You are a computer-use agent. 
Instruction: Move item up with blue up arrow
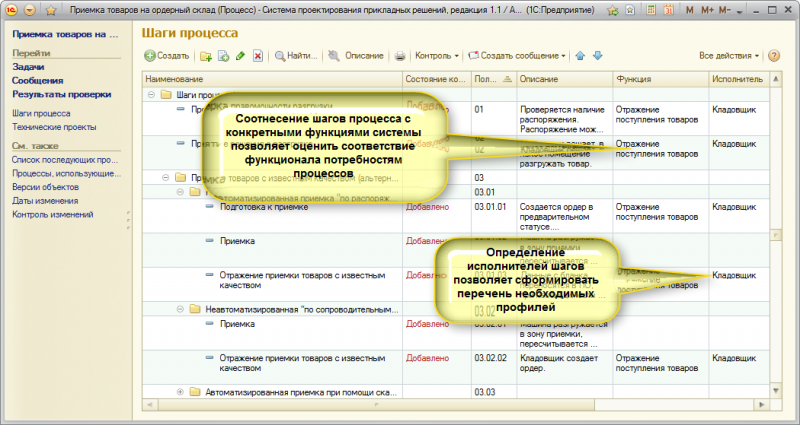coord(580,56)
